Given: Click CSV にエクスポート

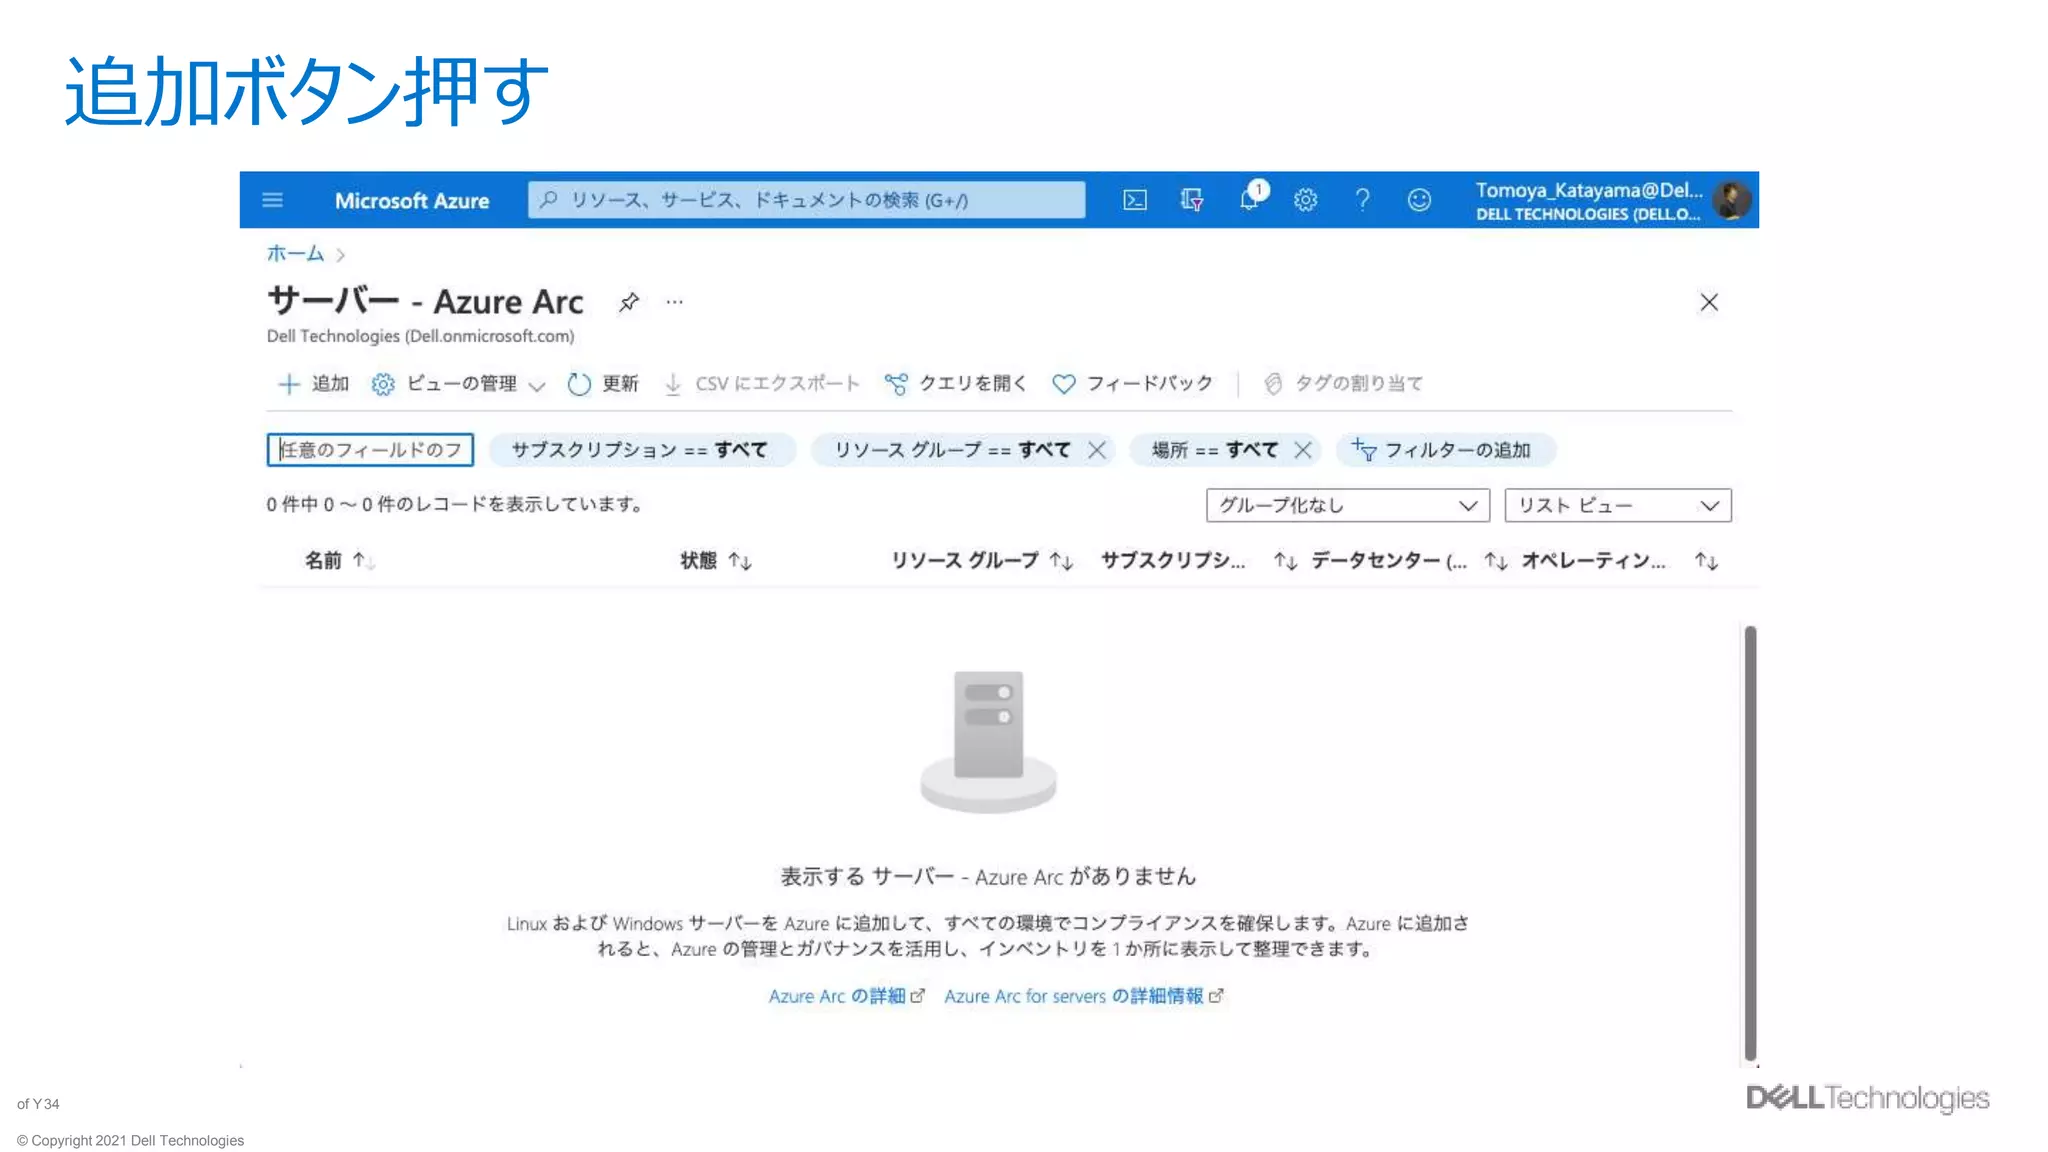Looking at the screenshot, I should click(x=762, y=384).
